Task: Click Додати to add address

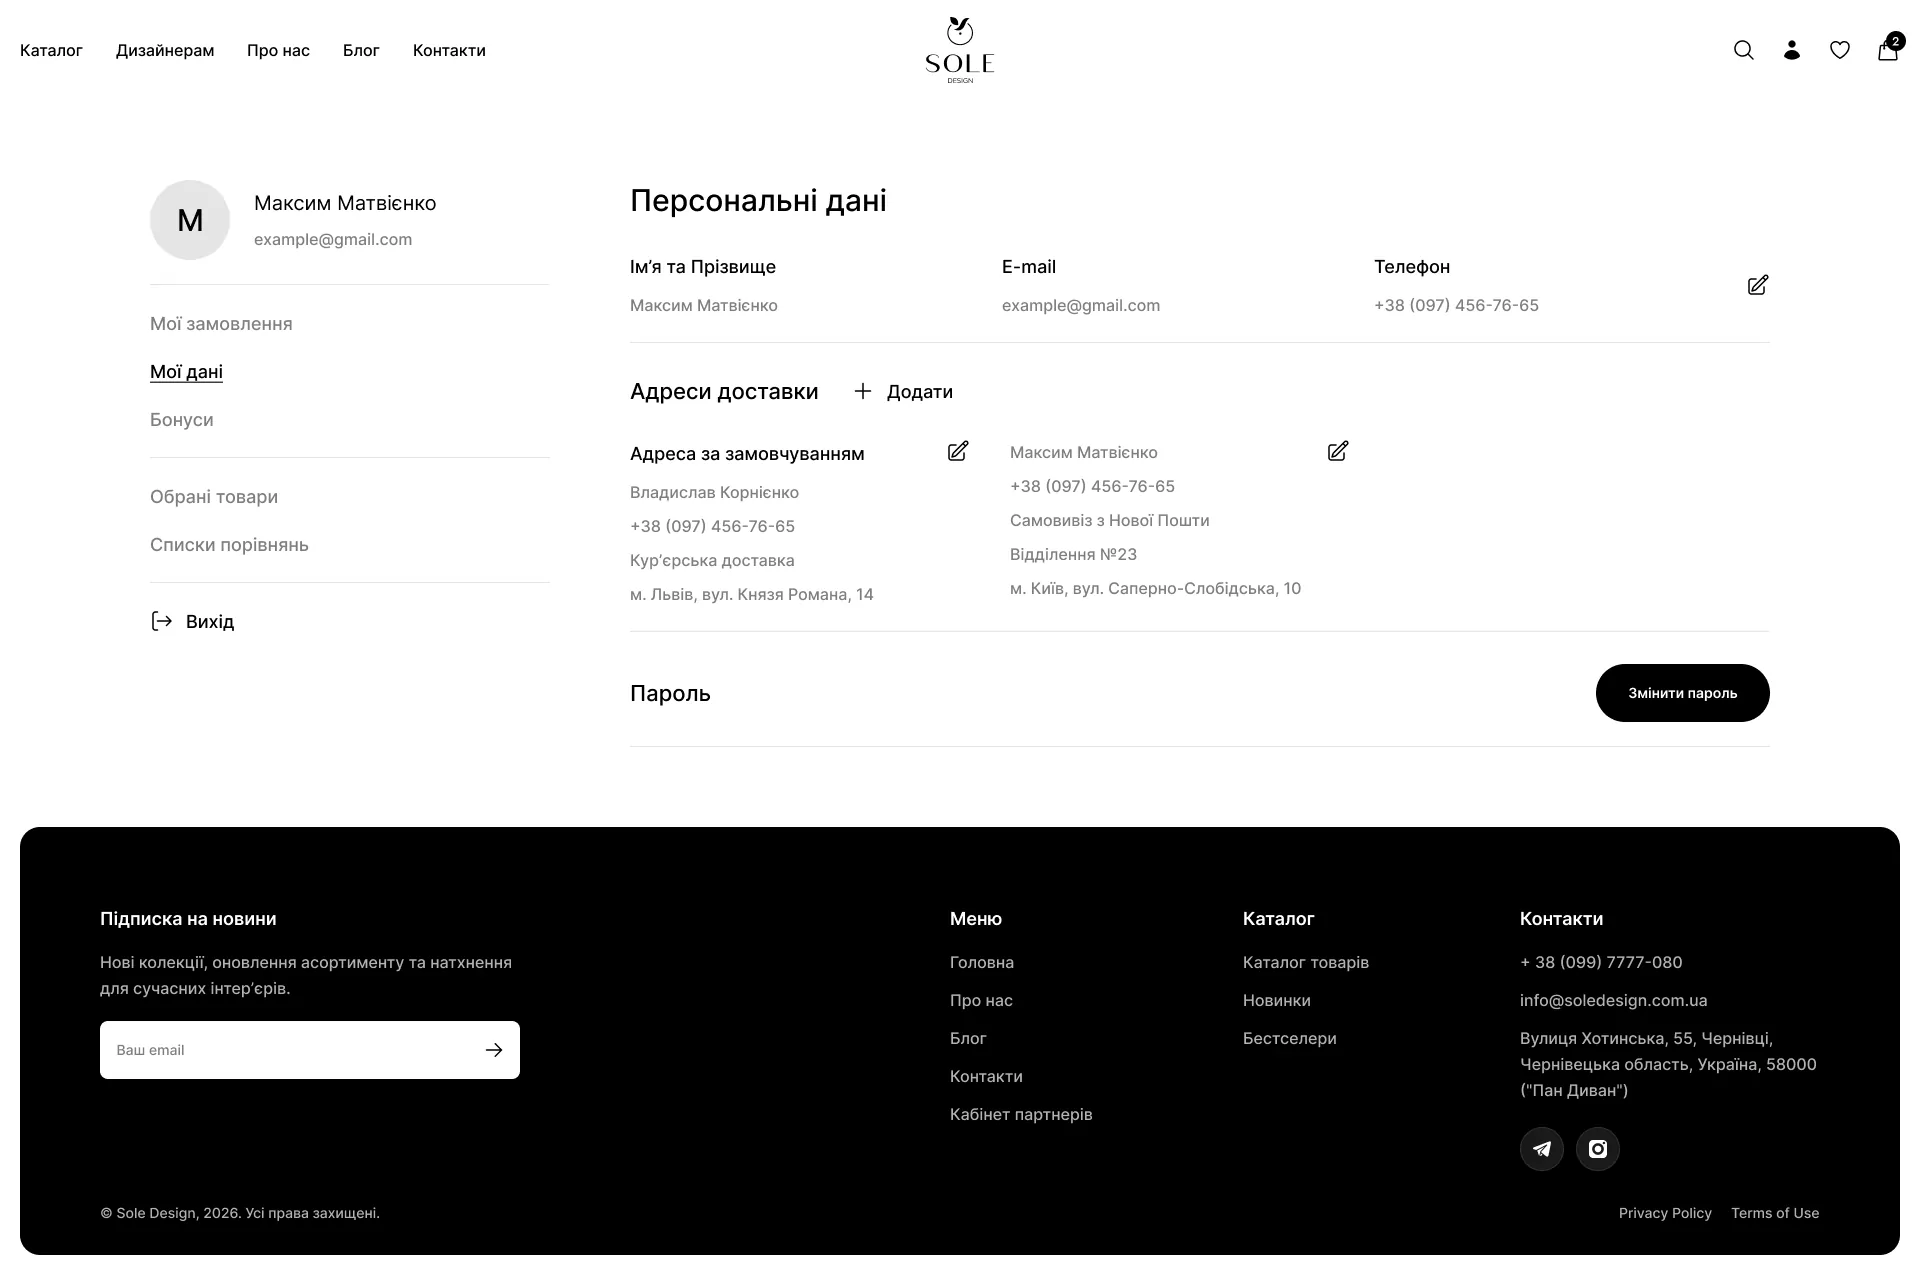Action: (919, 392)
